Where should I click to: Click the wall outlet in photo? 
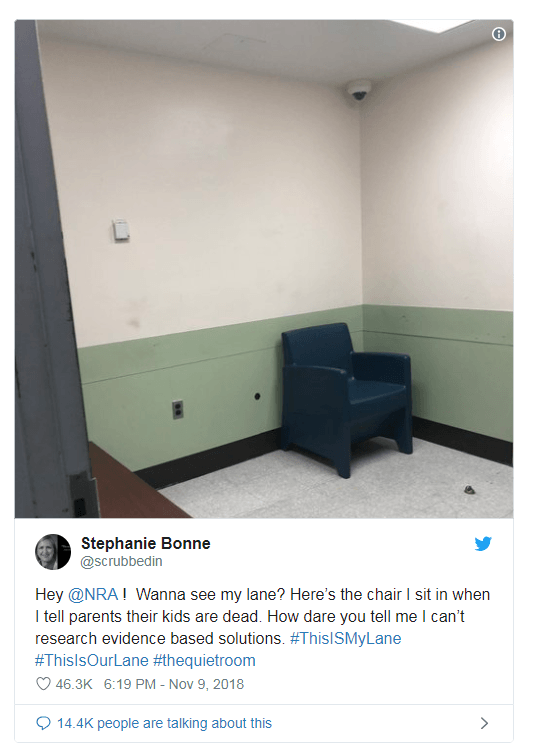178,409
